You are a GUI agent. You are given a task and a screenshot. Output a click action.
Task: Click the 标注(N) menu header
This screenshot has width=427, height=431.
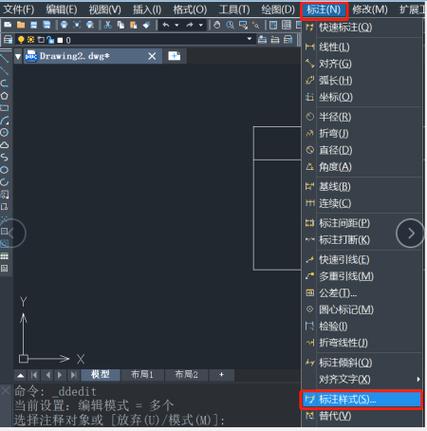pyautogui.click(x=324, y=10)
